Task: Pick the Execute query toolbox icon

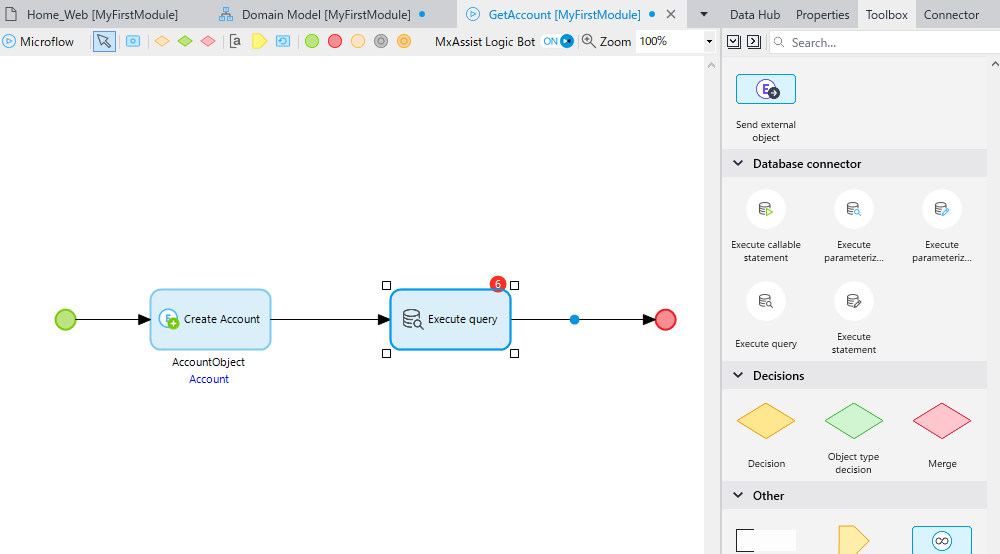Action: pos(765,301)
